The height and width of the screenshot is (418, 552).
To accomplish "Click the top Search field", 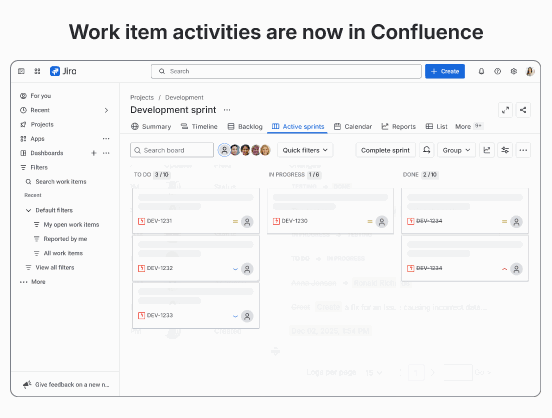I will tap(286, 71).
